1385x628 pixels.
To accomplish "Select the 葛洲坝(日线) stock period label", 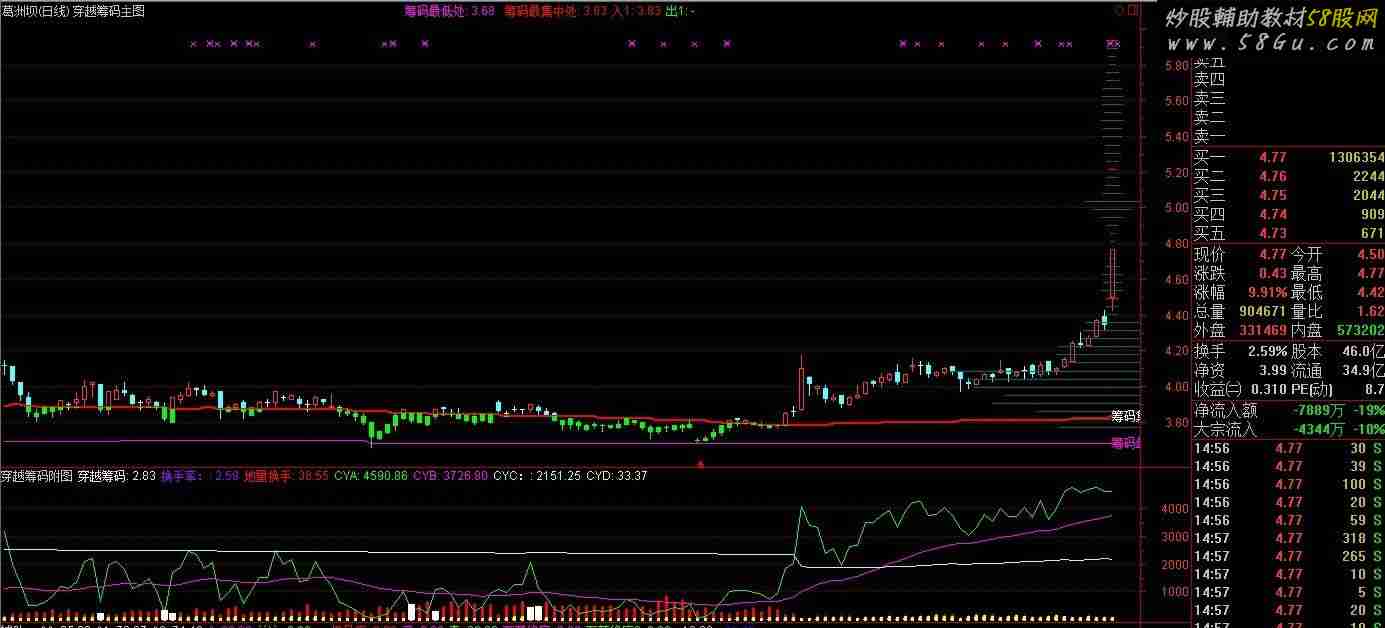I will click(34, 11).
